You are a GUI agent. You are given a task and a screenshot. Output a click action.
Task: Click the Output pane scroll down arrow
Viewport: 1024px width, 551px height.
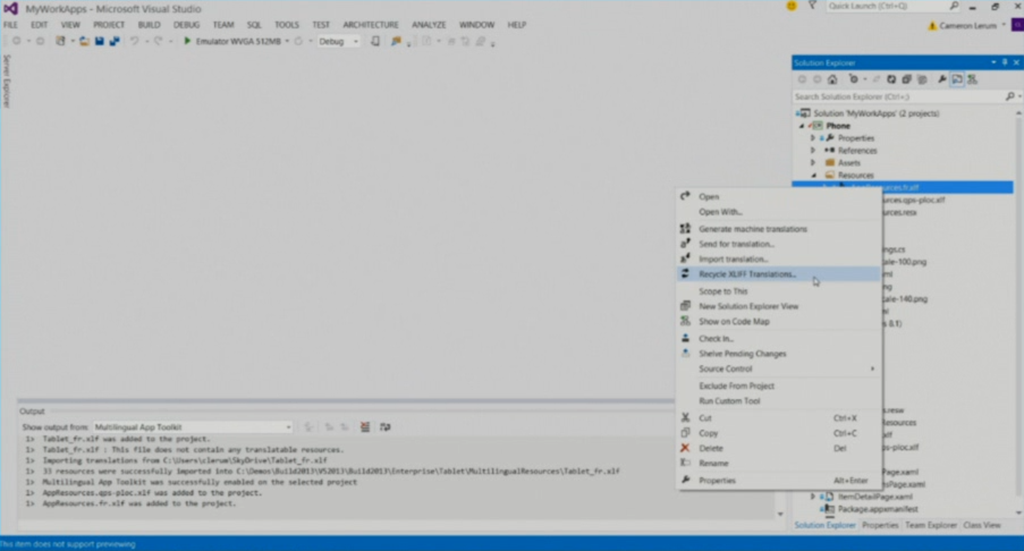[x=780, y=514]
